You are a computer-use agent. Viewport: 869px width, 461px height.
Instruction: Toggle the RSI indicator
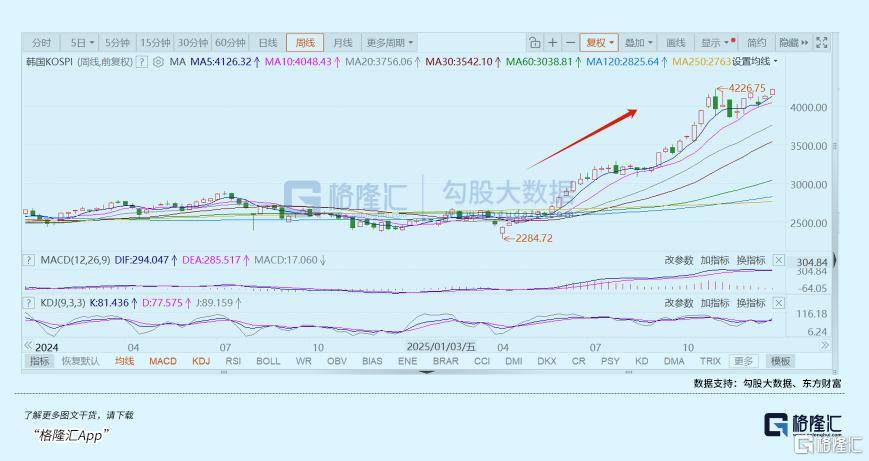pyautogui.click(x=233, y=361)
